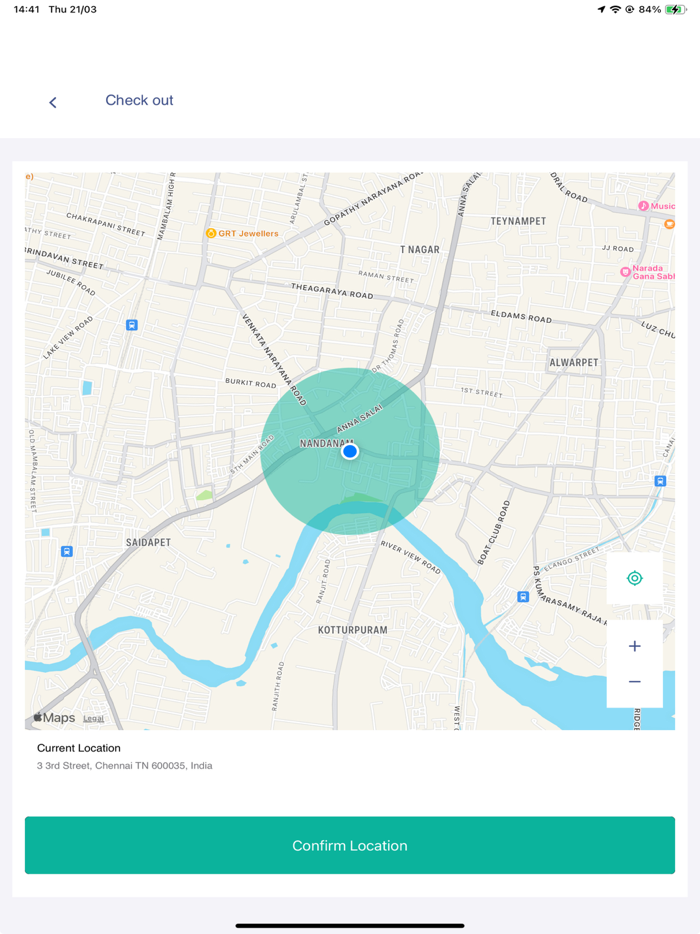Screen dimensions: 700x934
Task: Tap the blue current location dot
Action: click(x=350, y=452)
